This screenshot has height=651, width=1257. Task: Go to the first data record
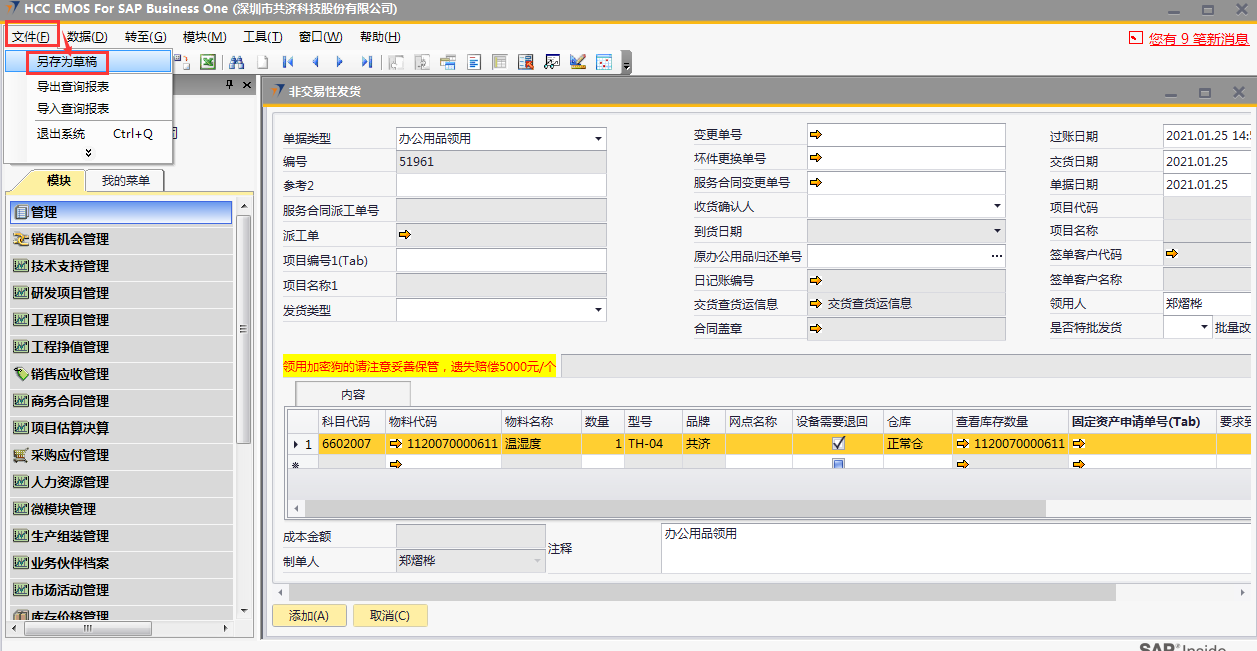(x=288, y=62)
